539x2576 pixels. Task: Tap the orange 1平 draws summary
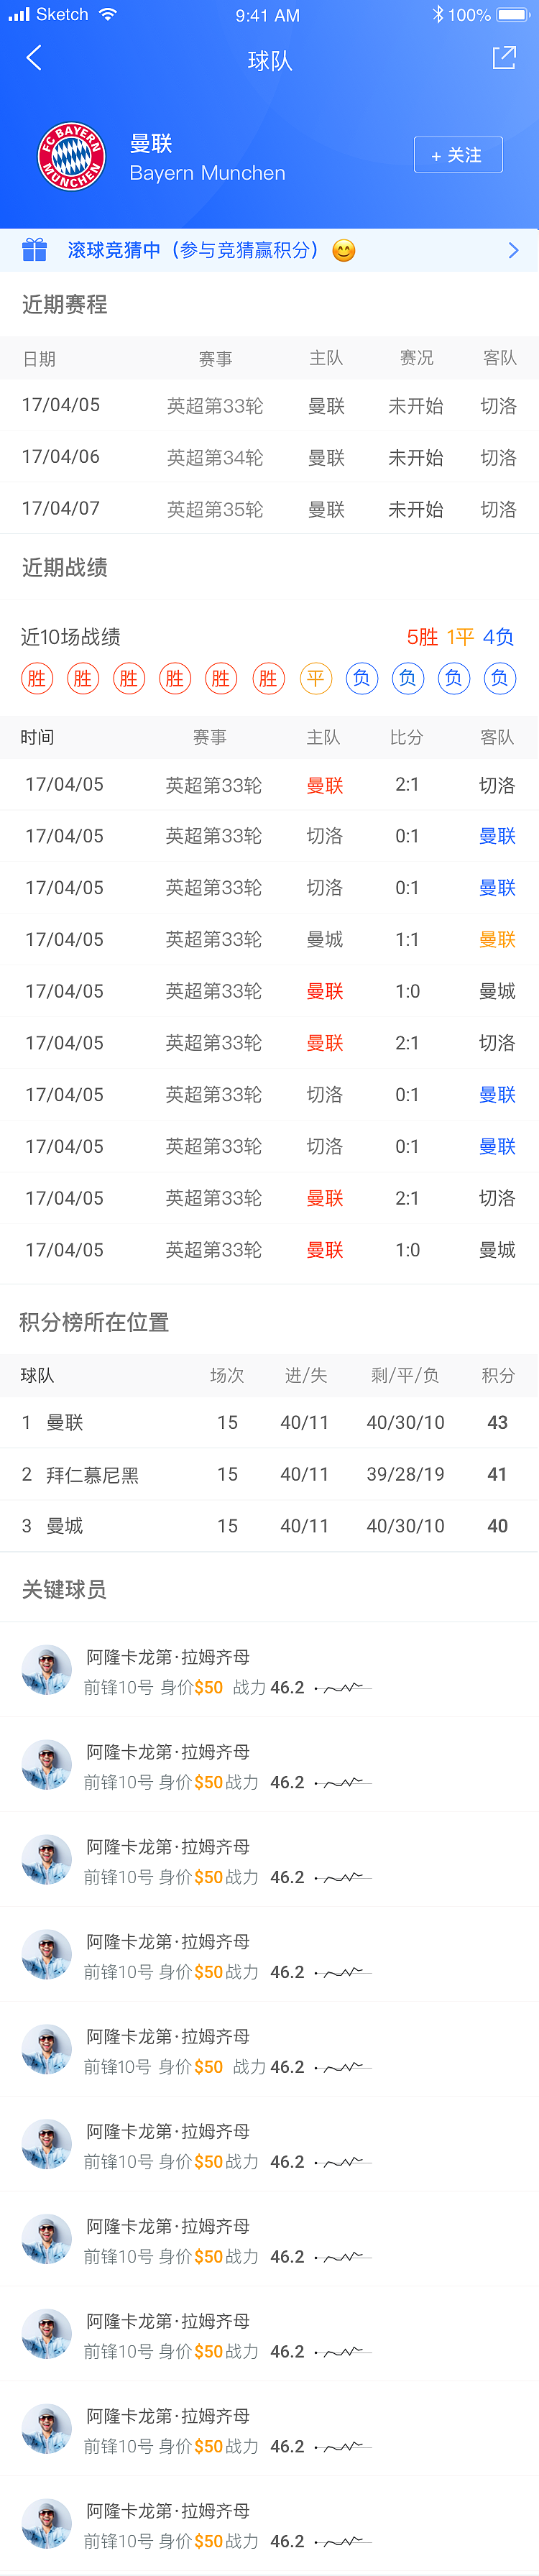pyautogui.click(x=460, y=637)
